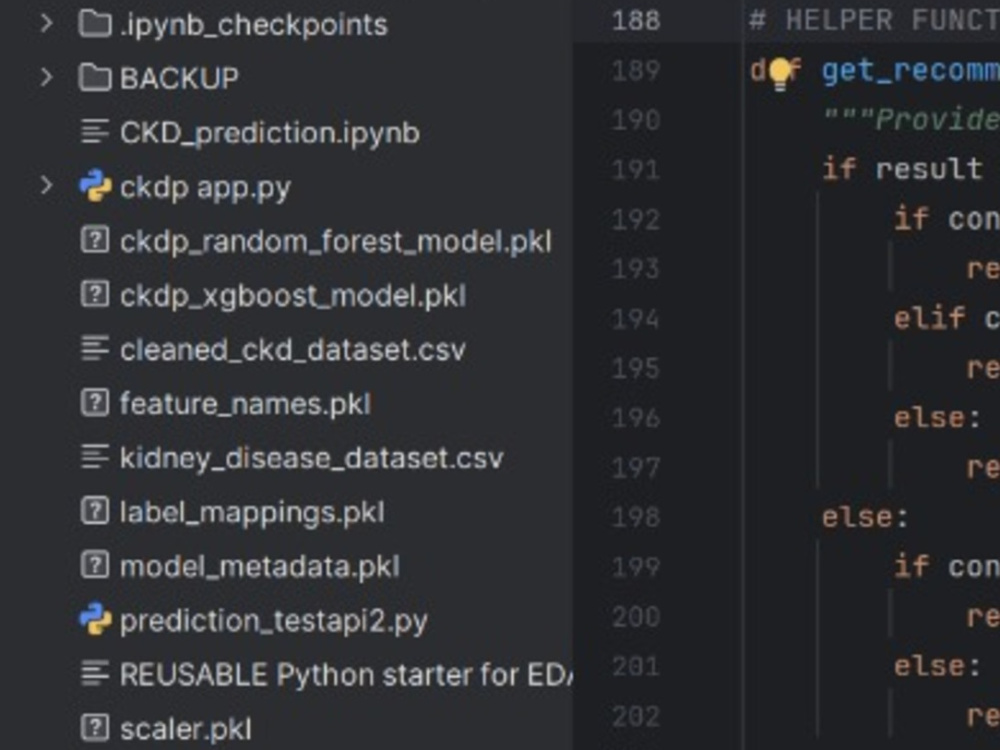Click the '# HELPER FUNCT' comment text
This screenshot has height=750, width=1000.
[x=874, y=20]
